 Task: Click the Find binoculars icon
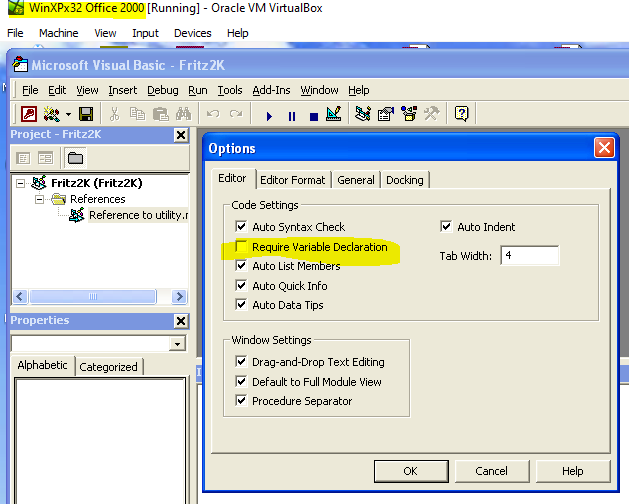click(x=183, y=114)
